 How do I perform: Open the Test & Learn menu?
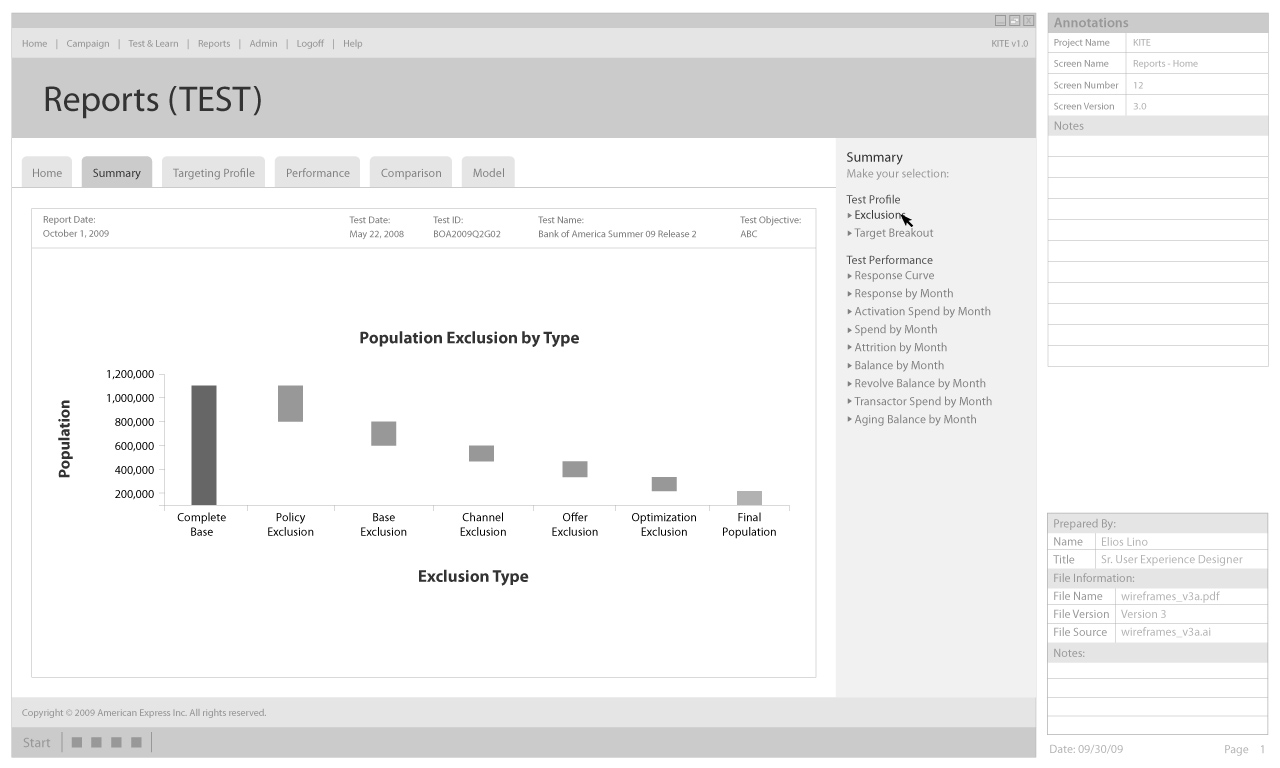(x=153, y=44)
